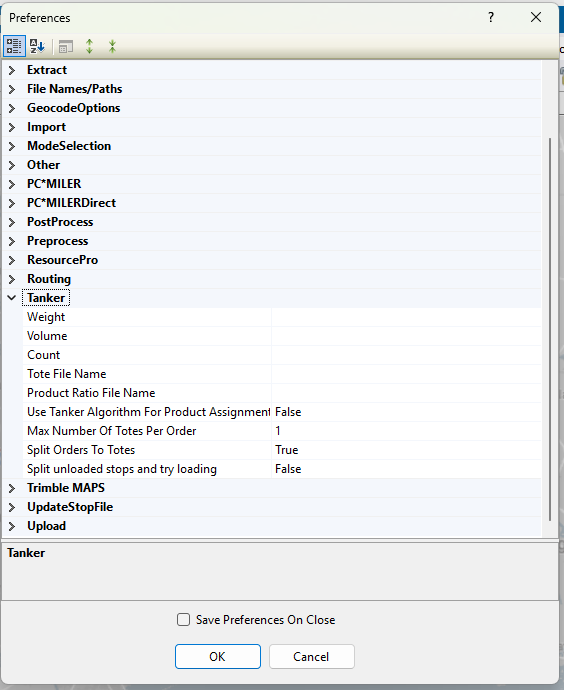Select the Volume property label
Image resolution: width=564 pixels, height=690 pixels.
[x=47, y=336]
